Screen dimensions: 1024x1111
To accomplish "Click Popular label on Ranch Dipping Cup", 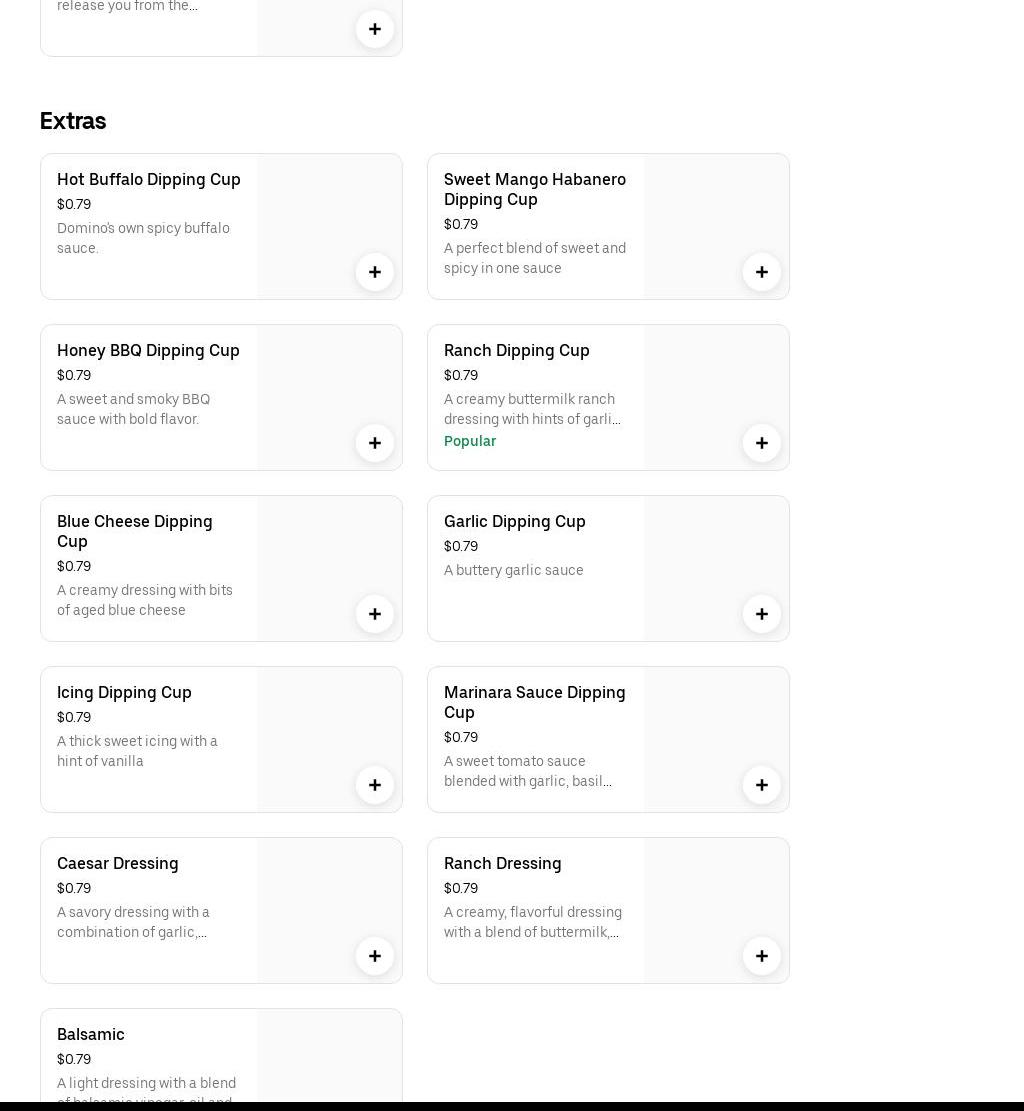I will click(470, 441).
